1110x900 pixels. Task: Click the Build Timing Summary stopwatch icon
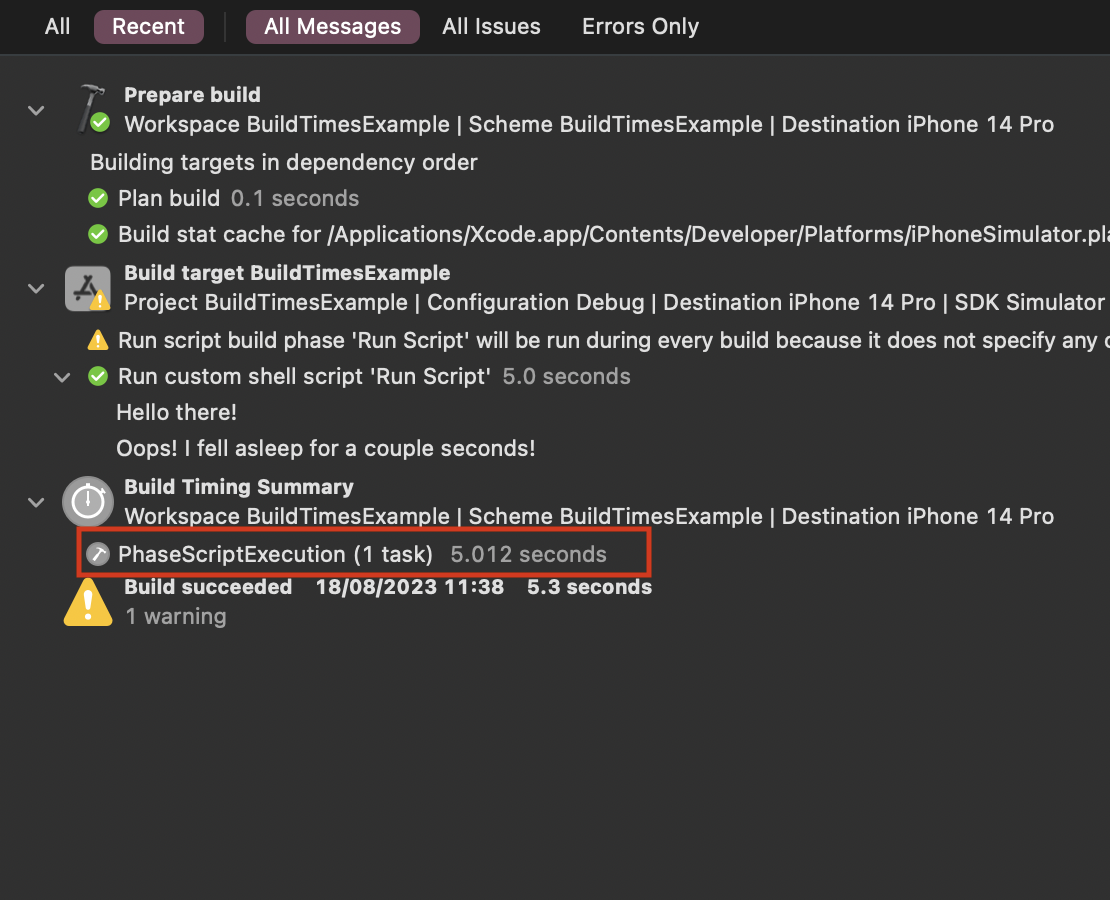(87, 501)
